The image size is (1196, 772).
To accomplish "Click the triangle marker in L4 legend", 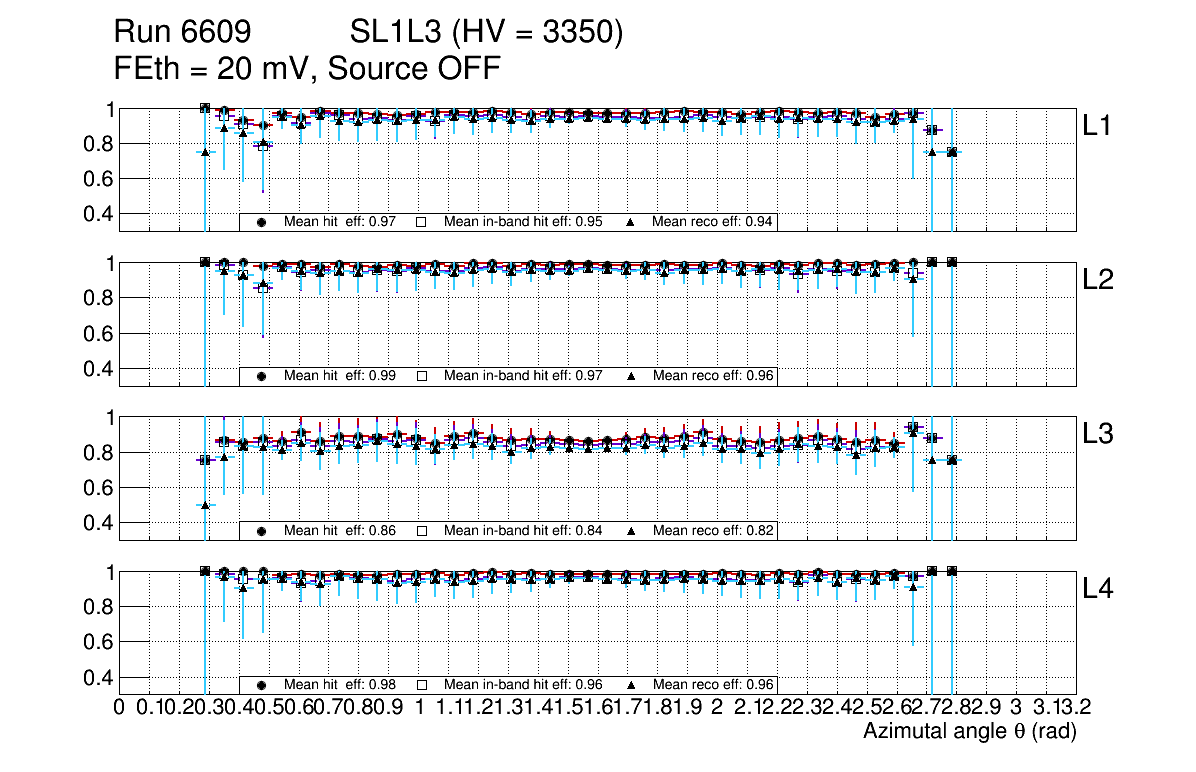I will [631, 685].
